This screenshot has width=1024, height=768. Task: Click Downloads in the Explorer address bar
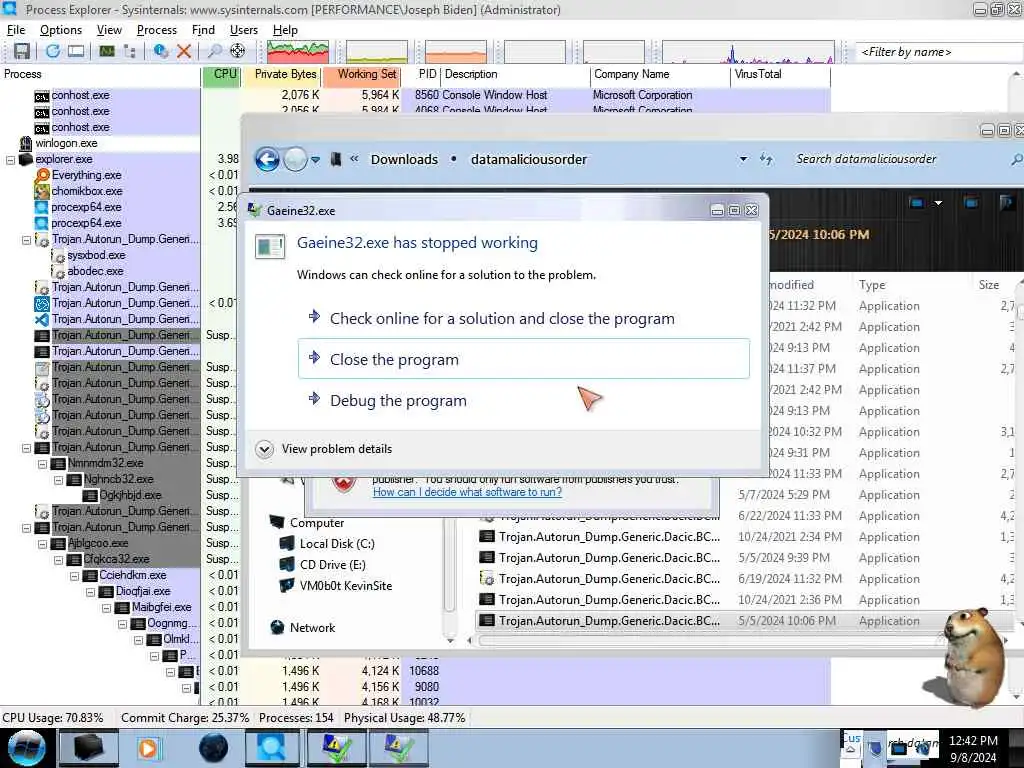point(404,160)
